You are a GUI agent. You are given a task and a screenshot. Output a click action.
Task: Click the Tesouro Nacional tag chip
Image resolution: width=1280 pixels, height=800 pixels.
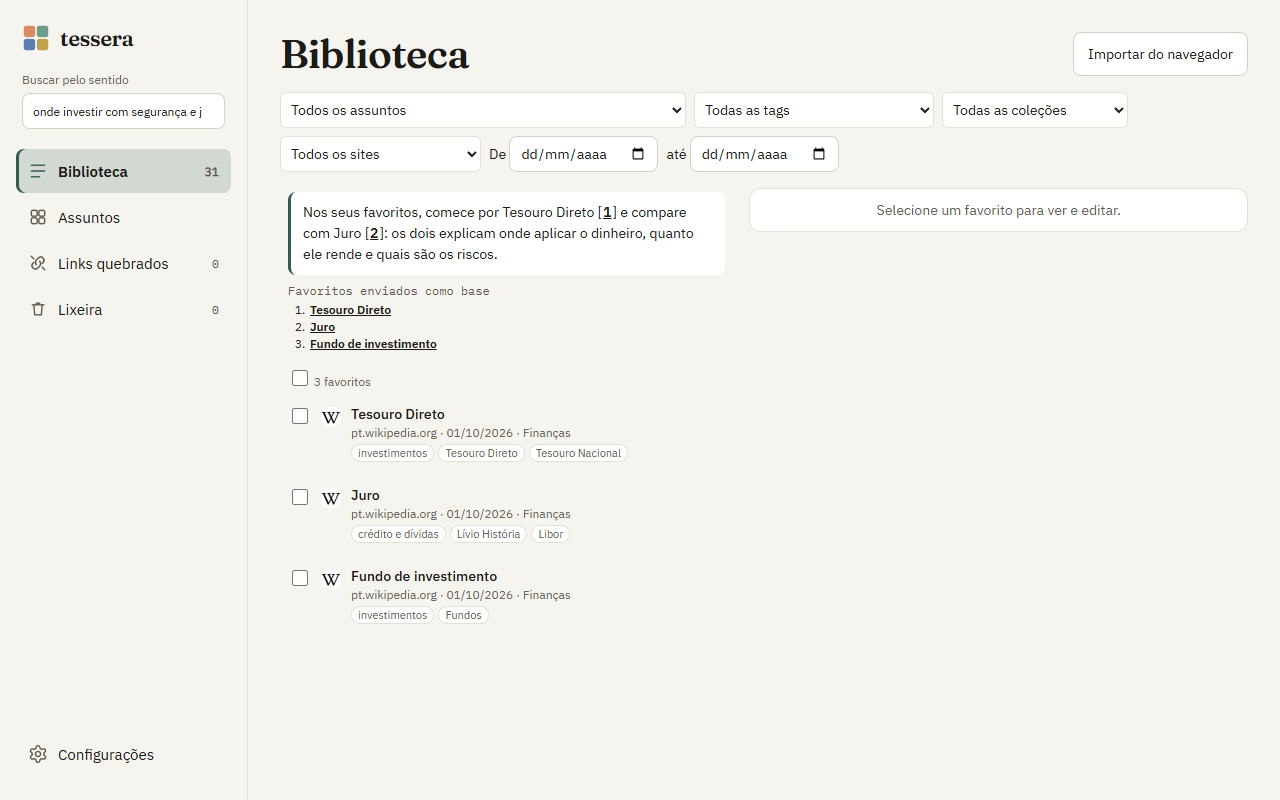coord(578,453)
